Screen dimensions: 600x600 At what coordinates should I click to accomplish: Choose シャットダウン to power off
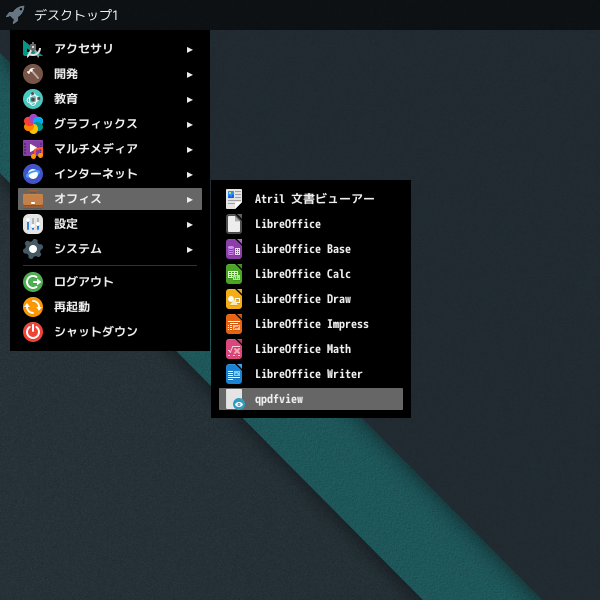click(110, 332)
